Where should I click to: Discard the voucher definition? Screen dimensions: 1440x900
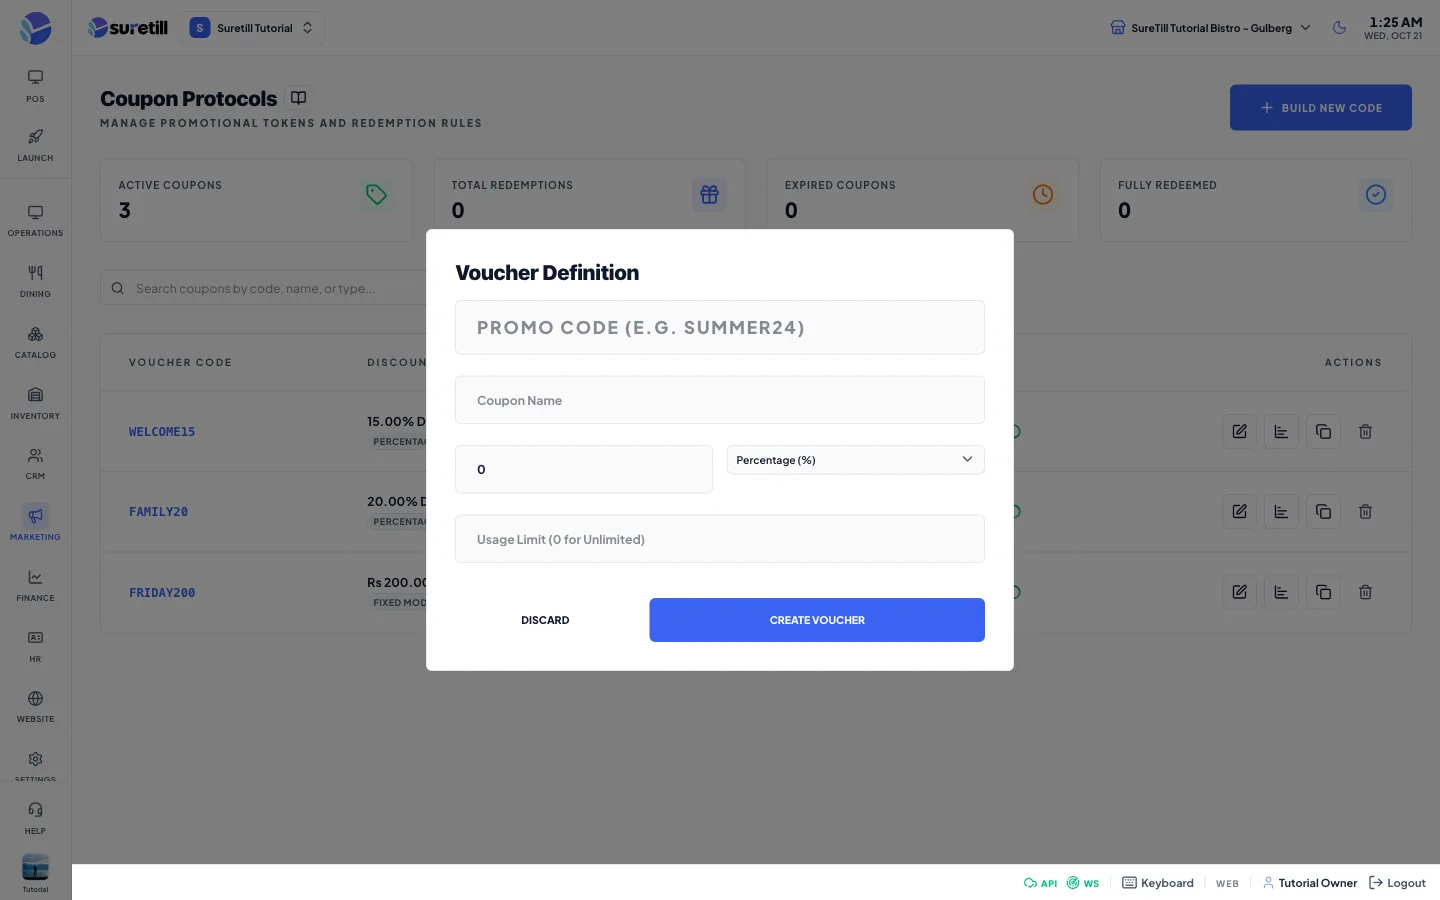(545, 620)
